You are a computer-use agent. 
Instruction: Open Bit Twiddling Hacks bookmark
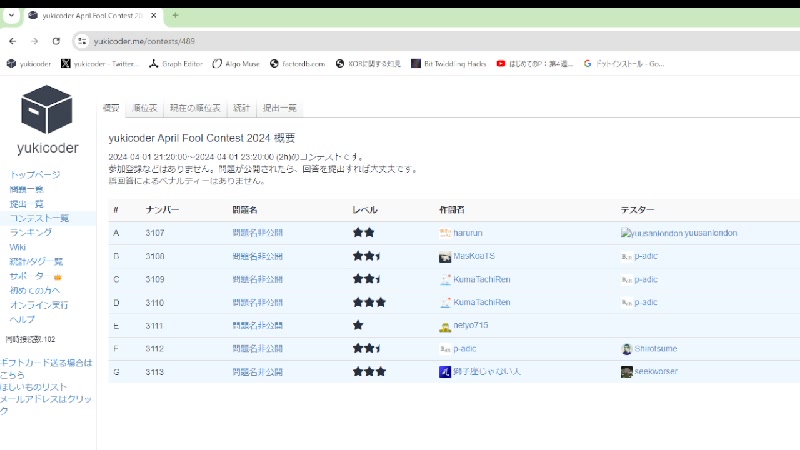coord(448,64)
